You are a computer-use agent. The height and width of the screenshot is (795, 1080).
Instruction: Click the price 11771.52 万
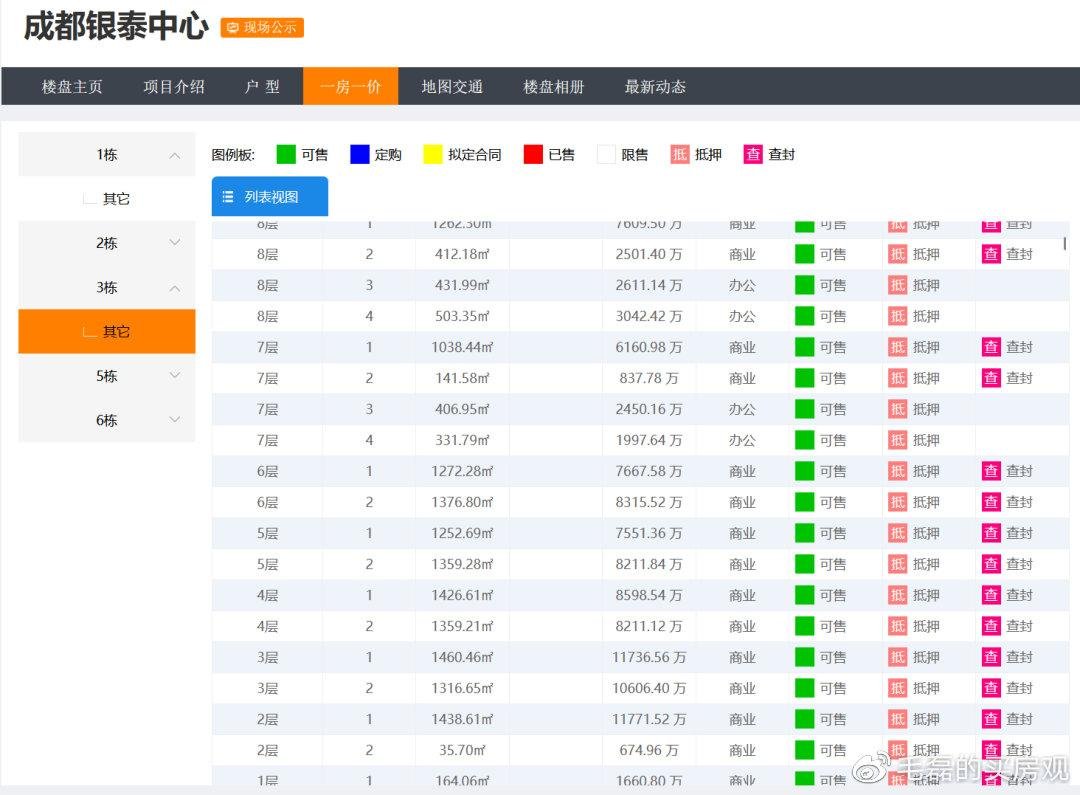649,719
